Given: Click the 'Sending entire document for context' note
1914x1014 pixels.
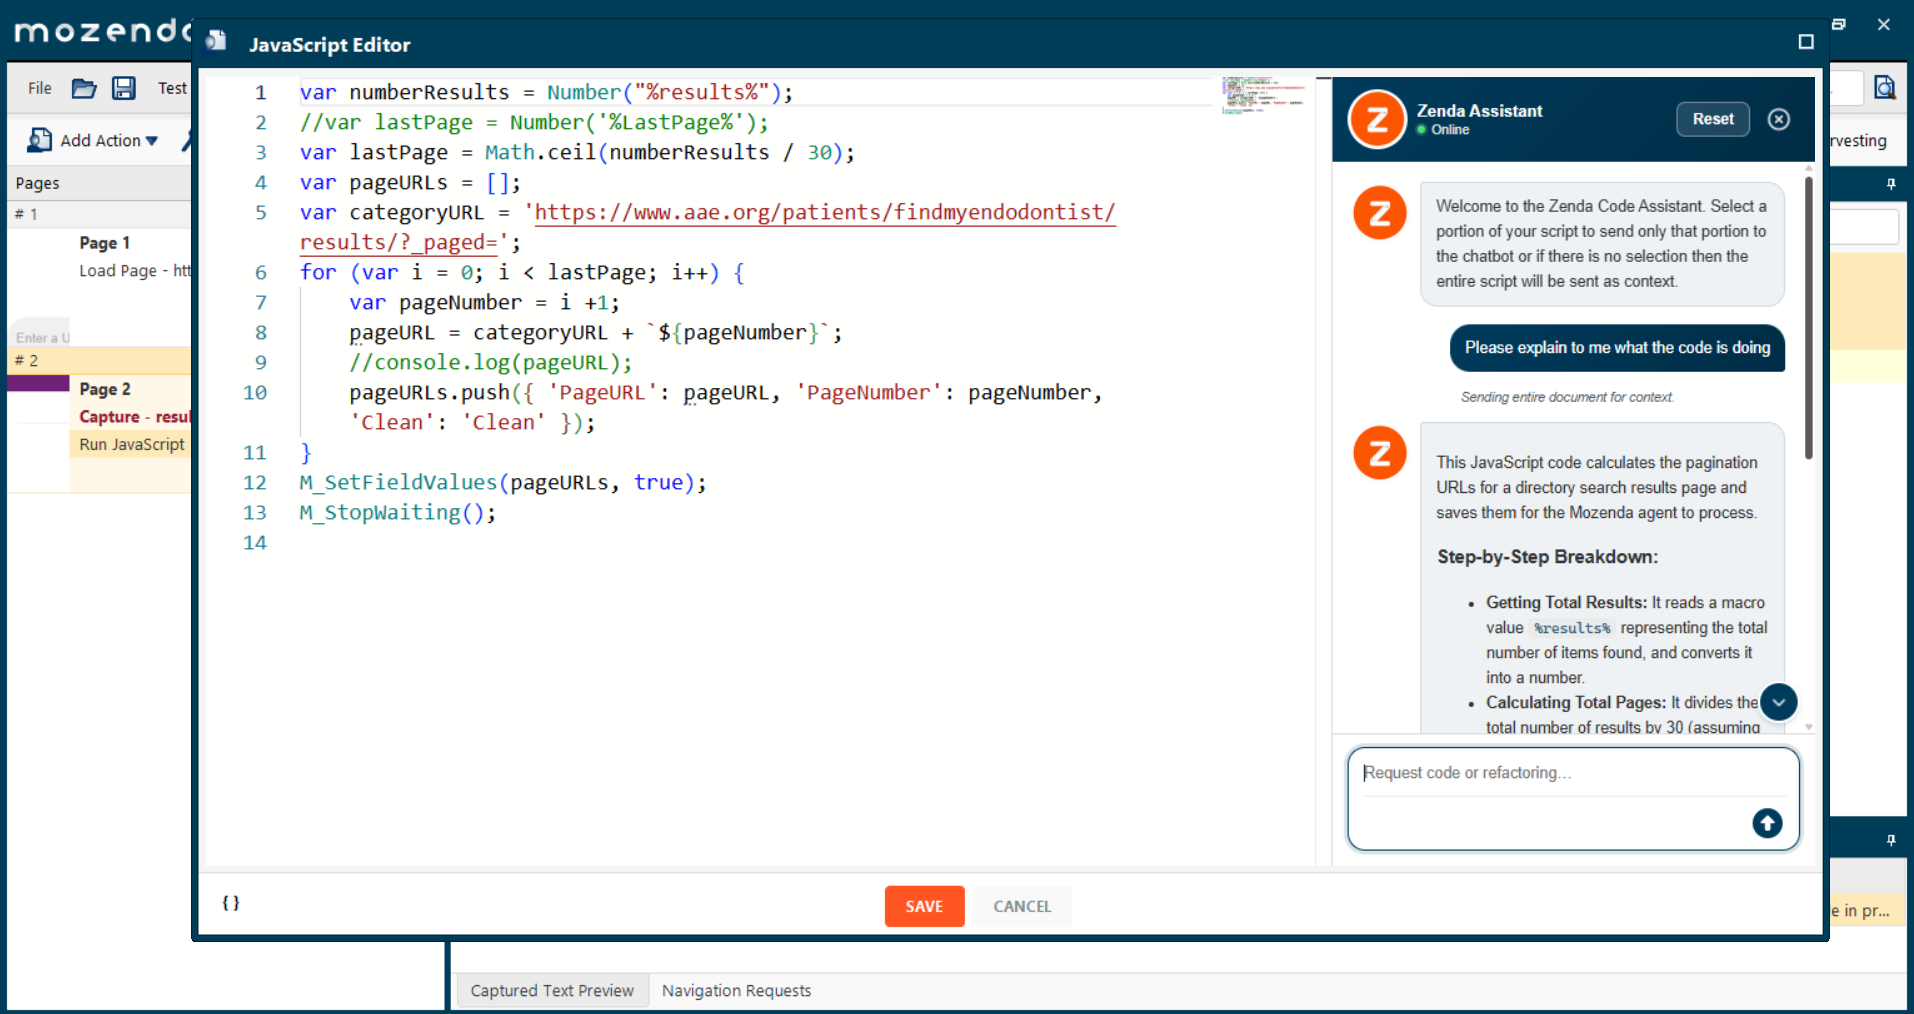Looking at the screenshot, I should (1566, 397).
